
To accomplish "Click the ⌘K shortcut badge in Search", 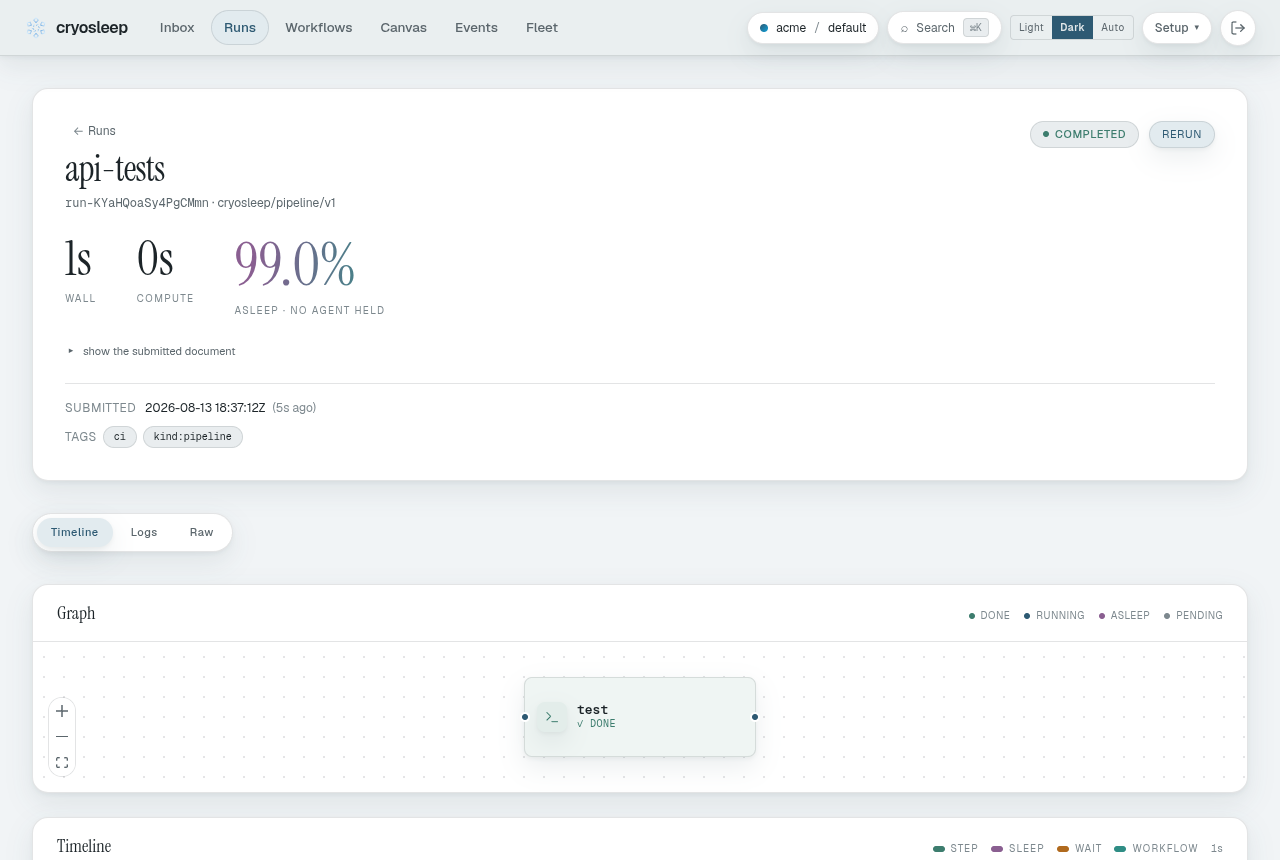I will [976, 28].
